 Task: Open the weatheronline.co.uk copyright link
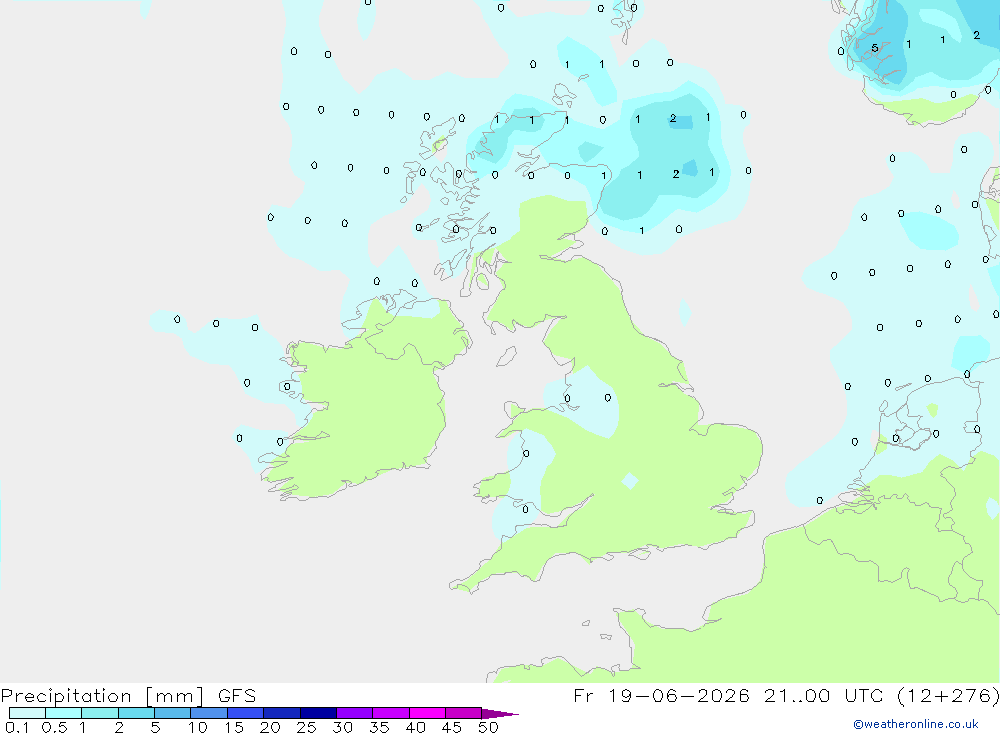(x=916, y=724)
